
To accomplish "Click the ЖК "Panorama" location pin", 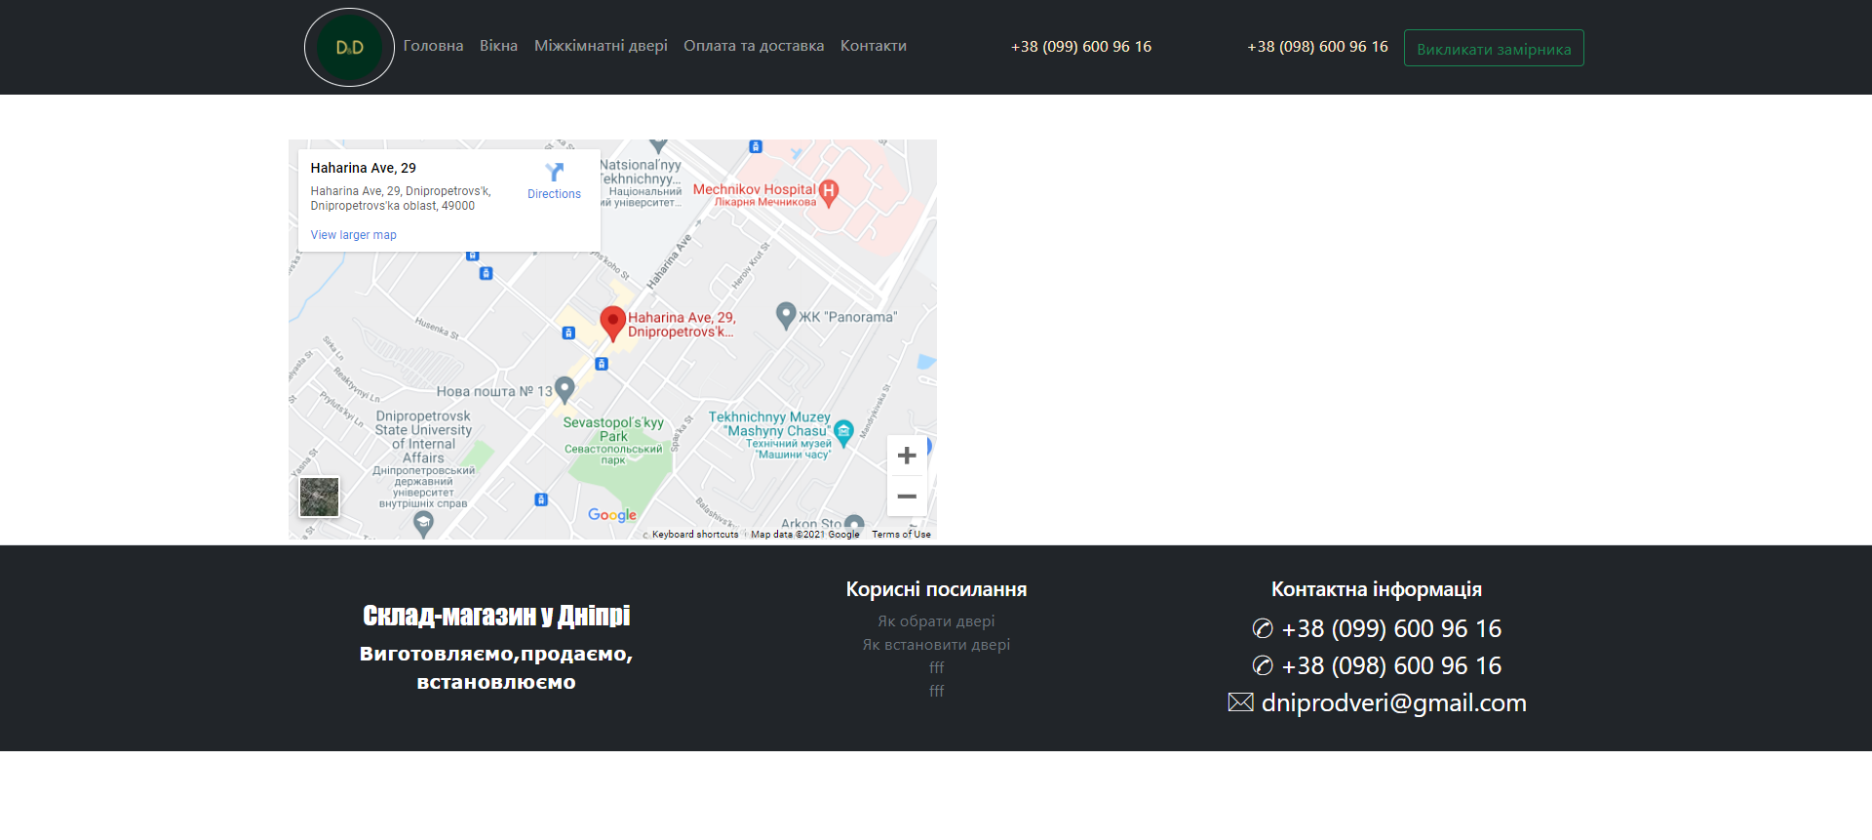I will [786, 316].
